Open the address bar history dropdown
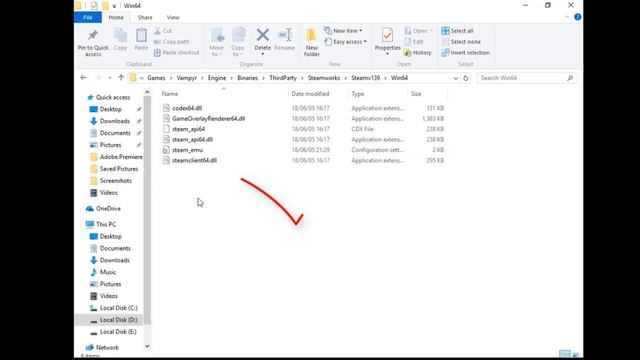The image size is (640, 360). (x=456, y=78)
